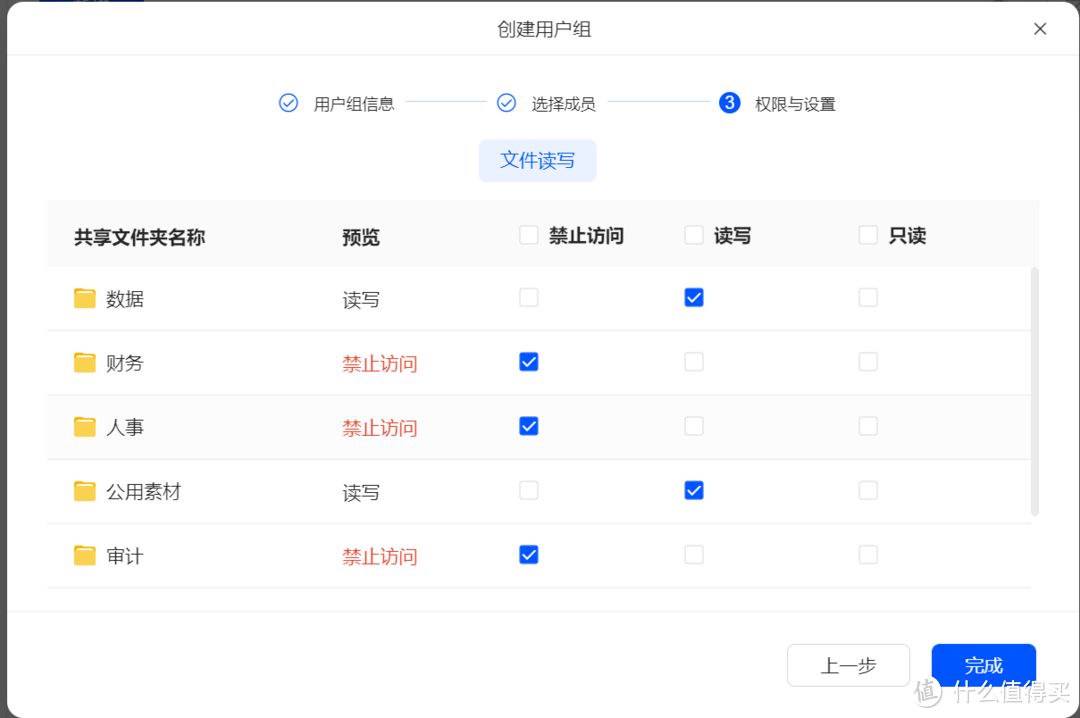Screen dimensions: 1080x718
Task: Click the step 3 numbered circle icon
Action: pos(729,102)
